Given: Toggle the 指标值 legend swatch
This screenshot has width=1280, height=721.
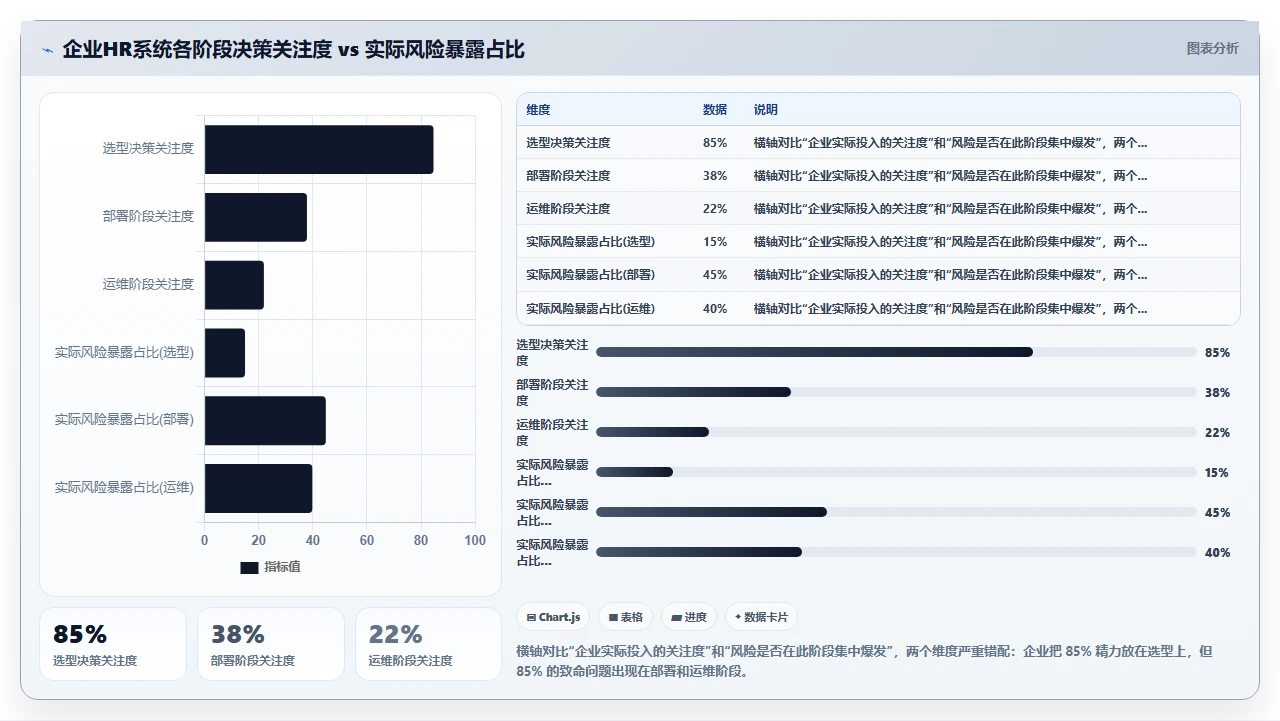Looking at the screenshot, I should coord(249,567).
